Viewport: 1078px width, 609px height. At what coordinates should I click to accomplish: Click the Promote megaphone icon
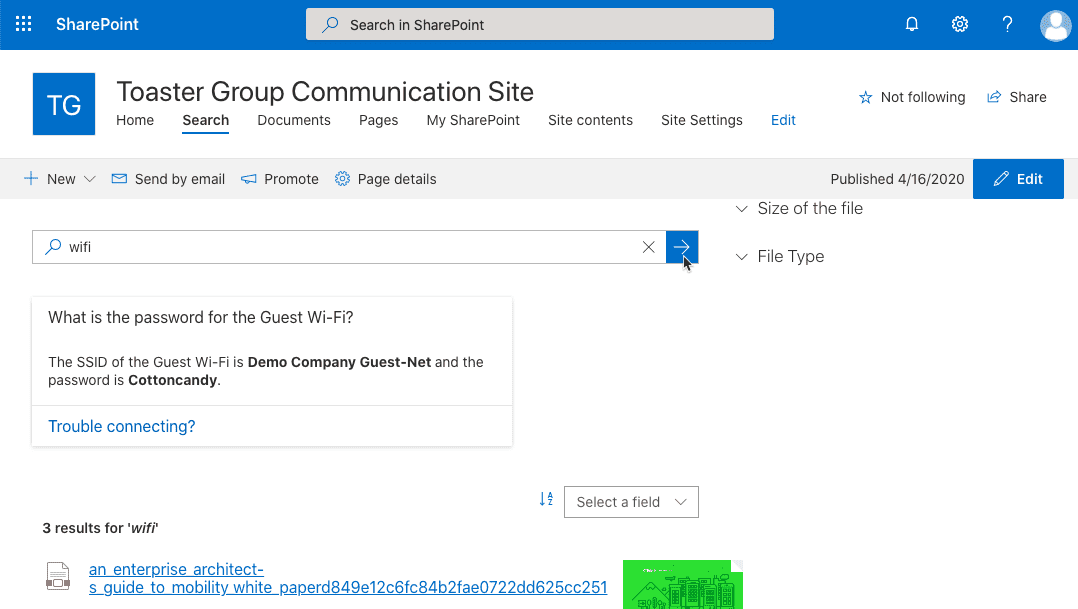click(249, 179)
